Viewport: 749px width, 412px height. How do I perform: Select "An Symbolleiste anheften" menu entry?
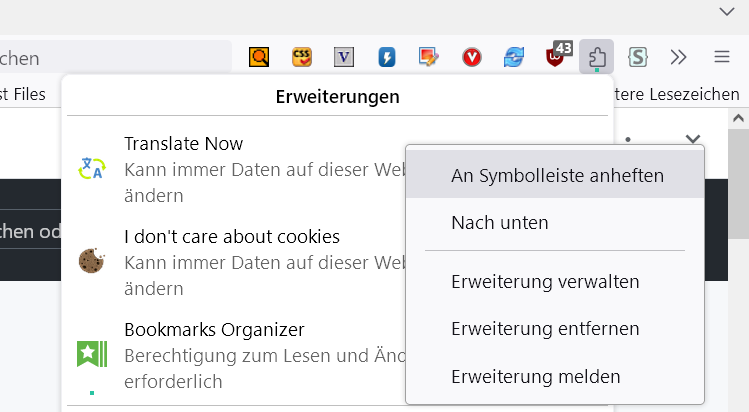click(x=557, y=176)
